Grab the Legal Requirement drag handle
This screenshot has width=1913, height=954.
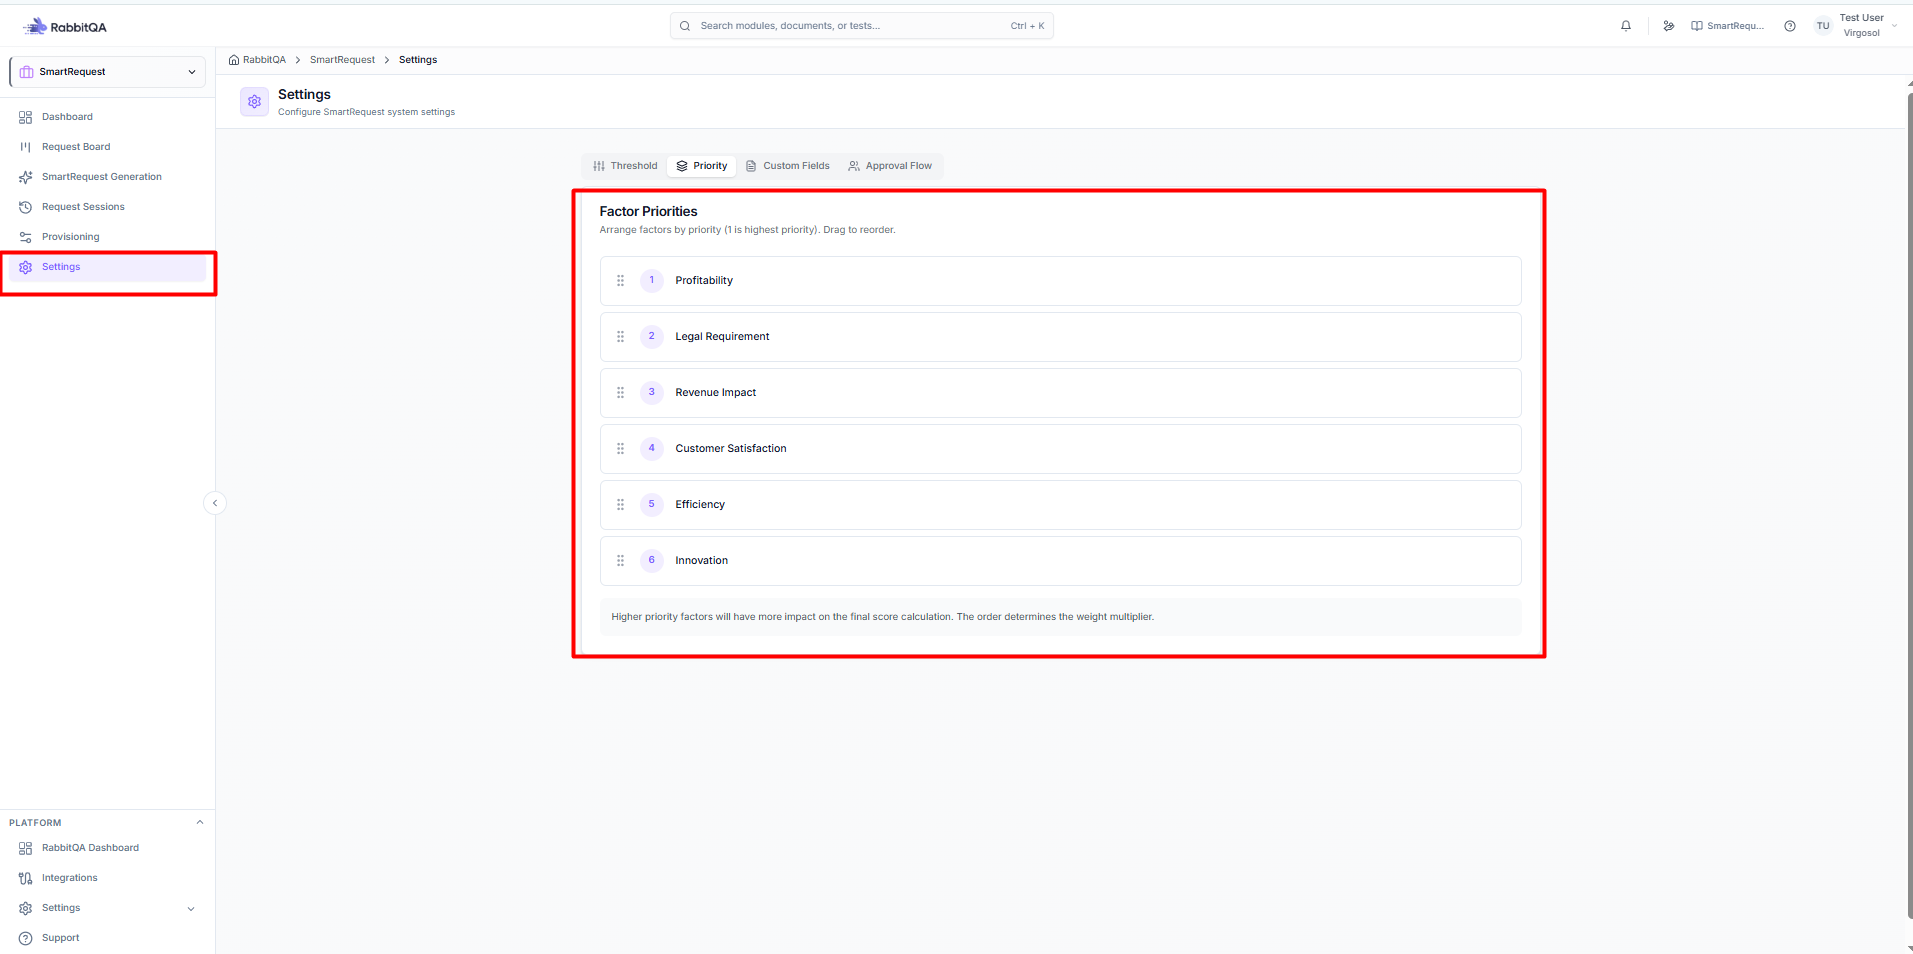point(620,337)
